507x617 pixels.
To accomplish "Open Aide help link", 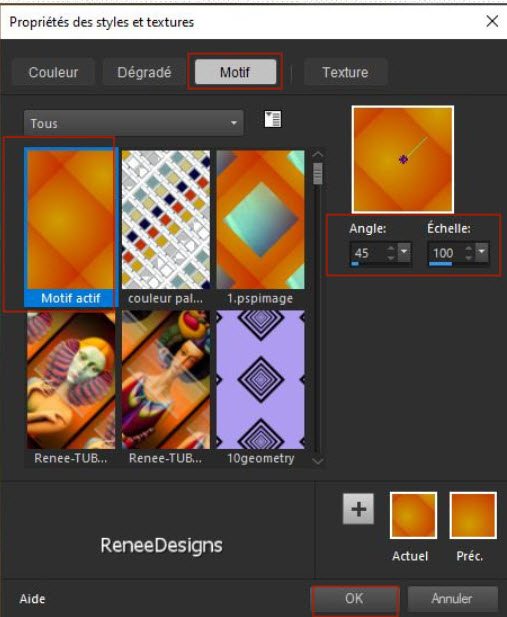I will pyautogui.click(x=33, y=599).
